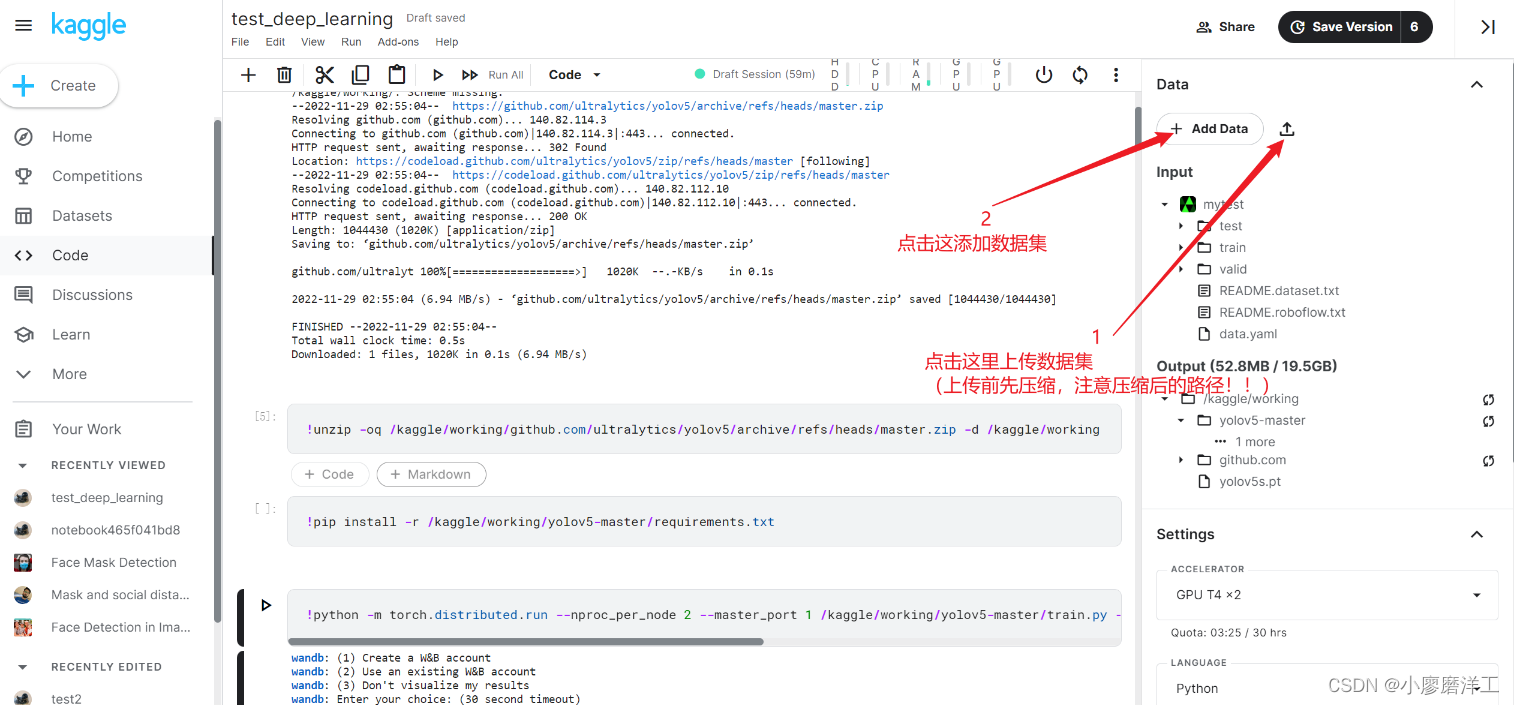Open the Accelerator GPU T4 ×2 dropdown

click(x=1328, y=595)
